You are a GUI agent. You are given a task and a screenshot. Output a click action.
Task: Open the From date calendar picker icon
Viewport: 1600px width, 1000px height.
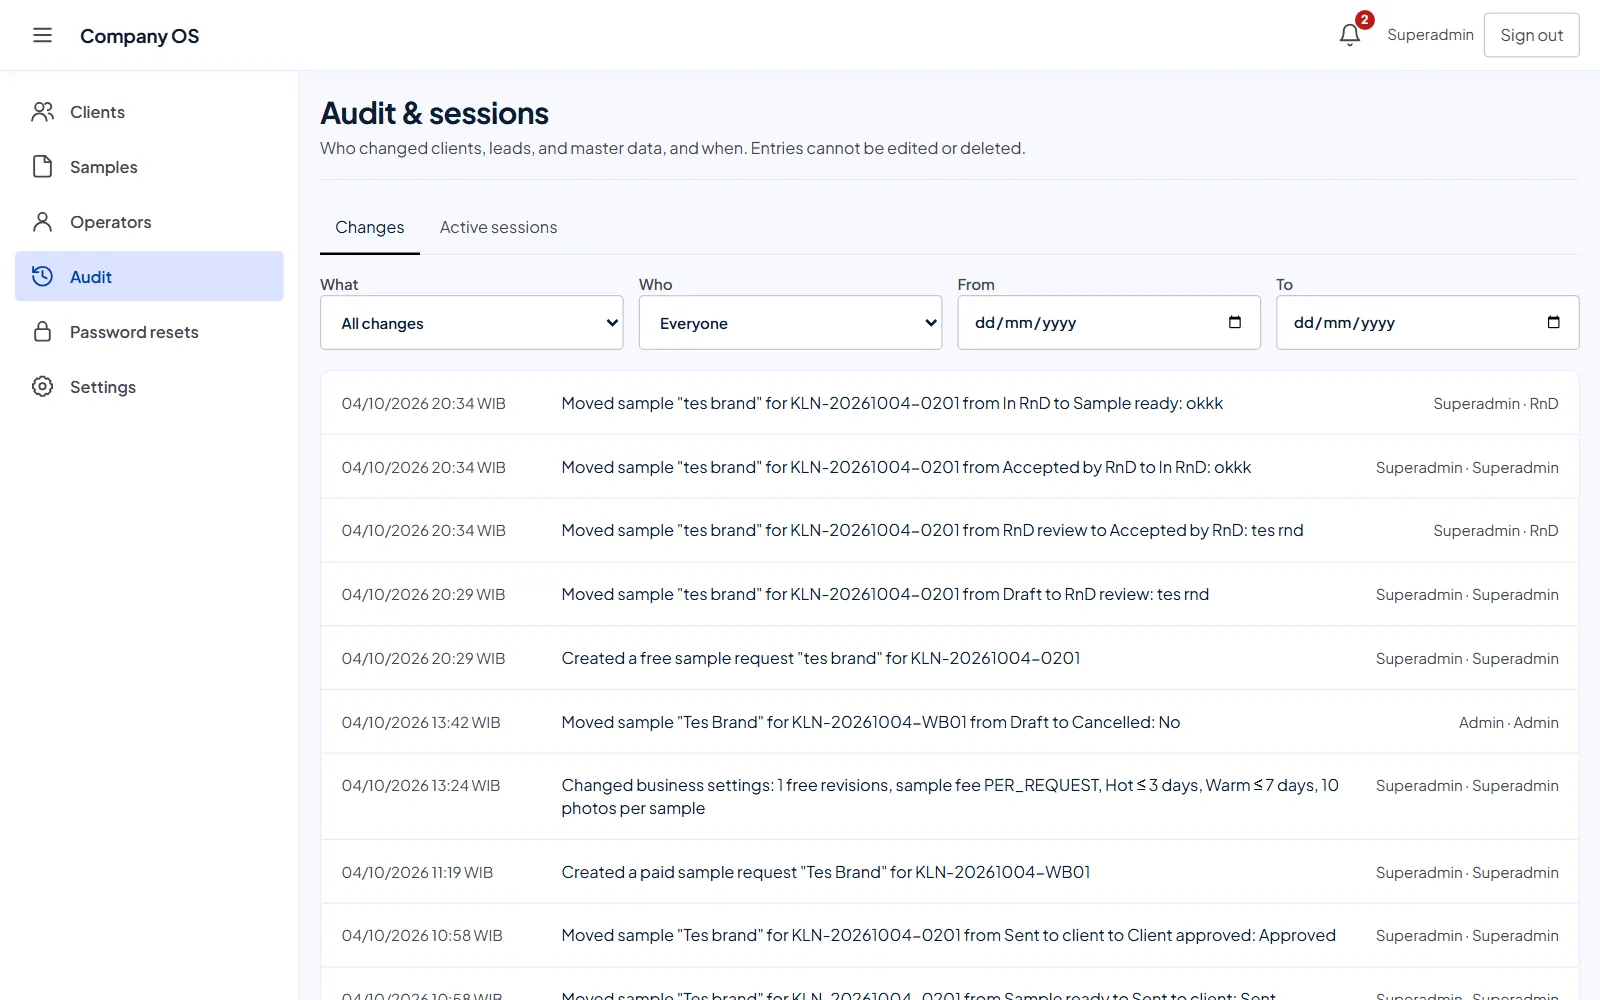click(1235, 322)
